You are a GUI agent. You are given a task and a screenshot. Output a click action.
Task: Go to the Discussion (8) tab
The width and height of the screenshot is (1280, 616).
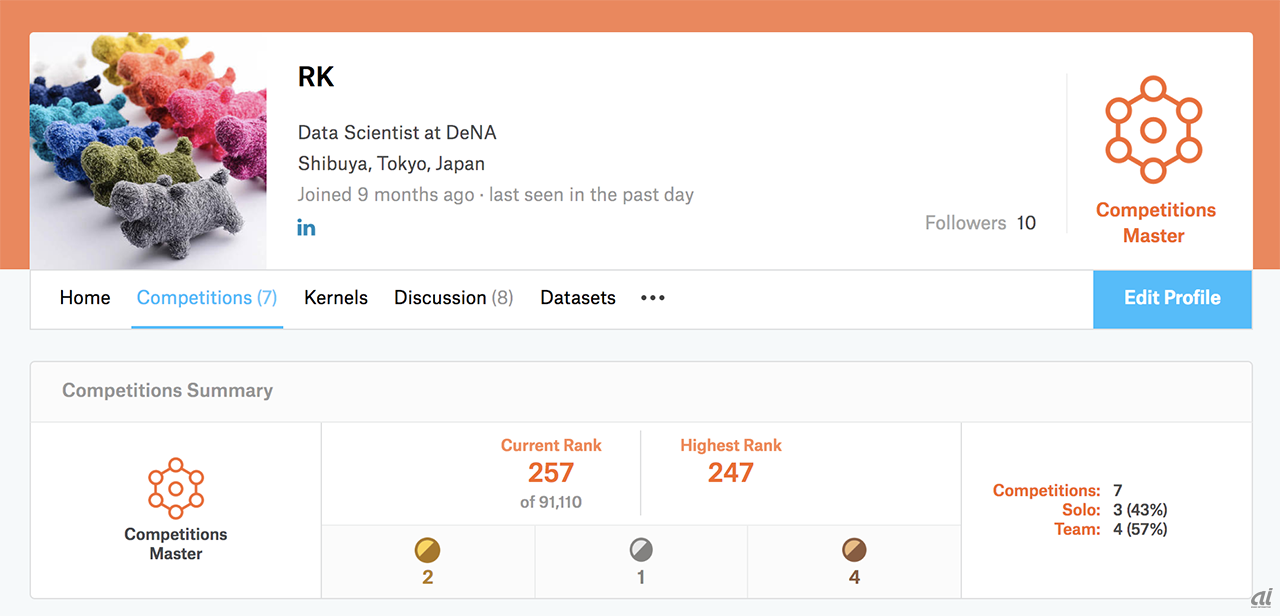coord(453,298)
